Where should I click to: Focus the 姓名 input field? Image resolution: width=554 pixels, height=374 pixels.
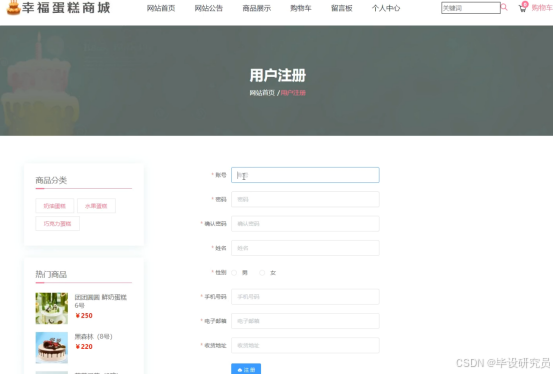(x=305, y=248)
